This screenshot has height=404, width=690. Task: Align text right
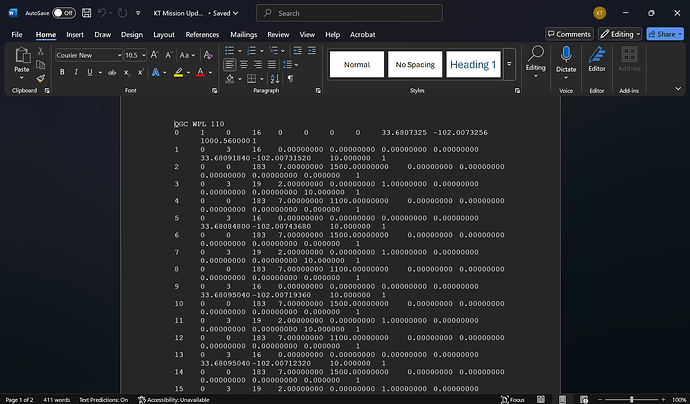pos(258,65)
